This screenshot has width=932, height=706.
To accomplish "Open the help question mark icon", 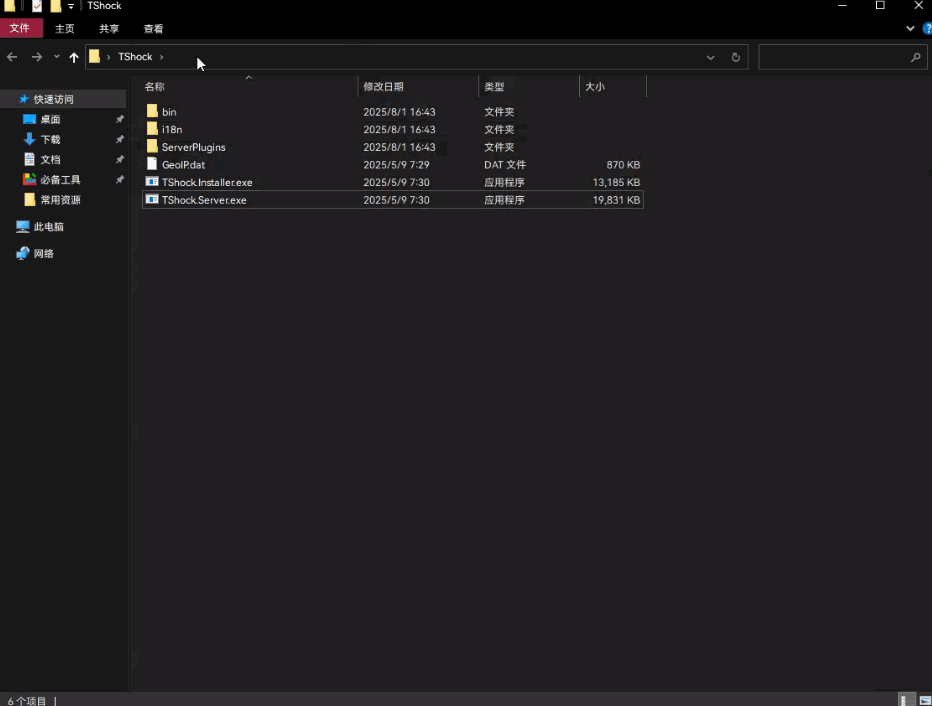I will tap(927, 28).
